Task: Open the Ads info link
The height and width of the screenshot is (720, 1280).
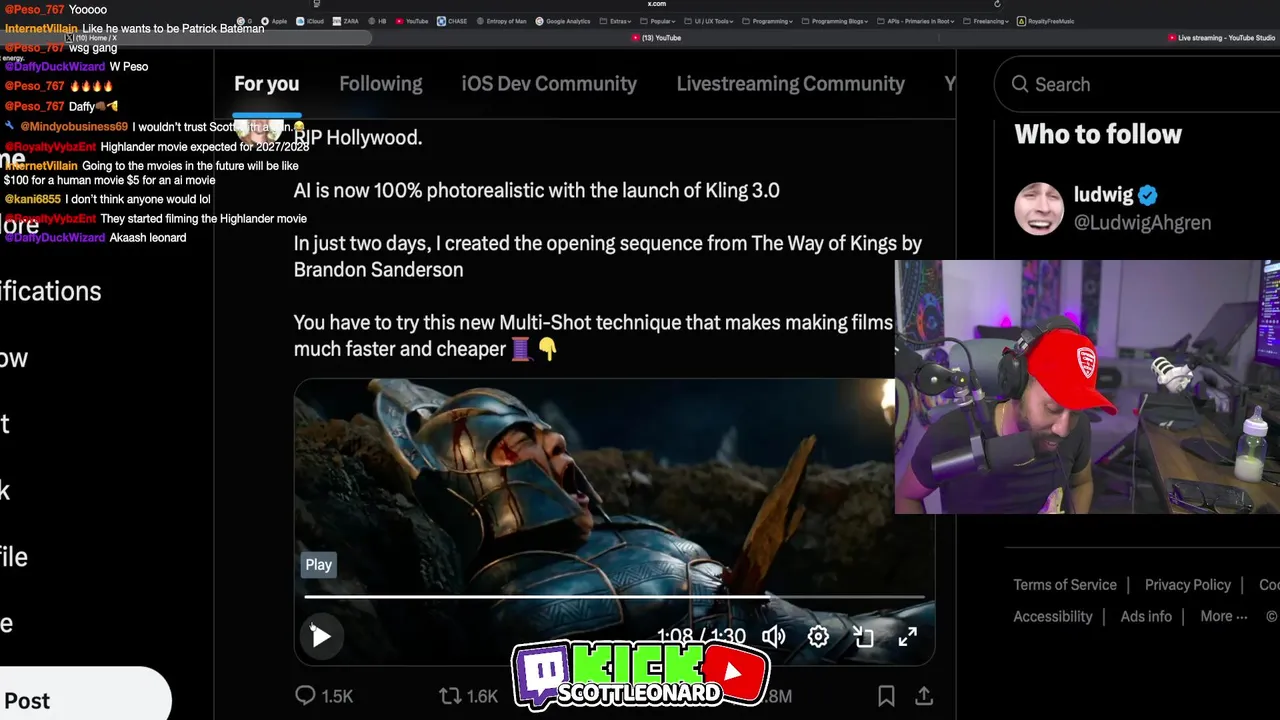Action: tap(1146, 616)
